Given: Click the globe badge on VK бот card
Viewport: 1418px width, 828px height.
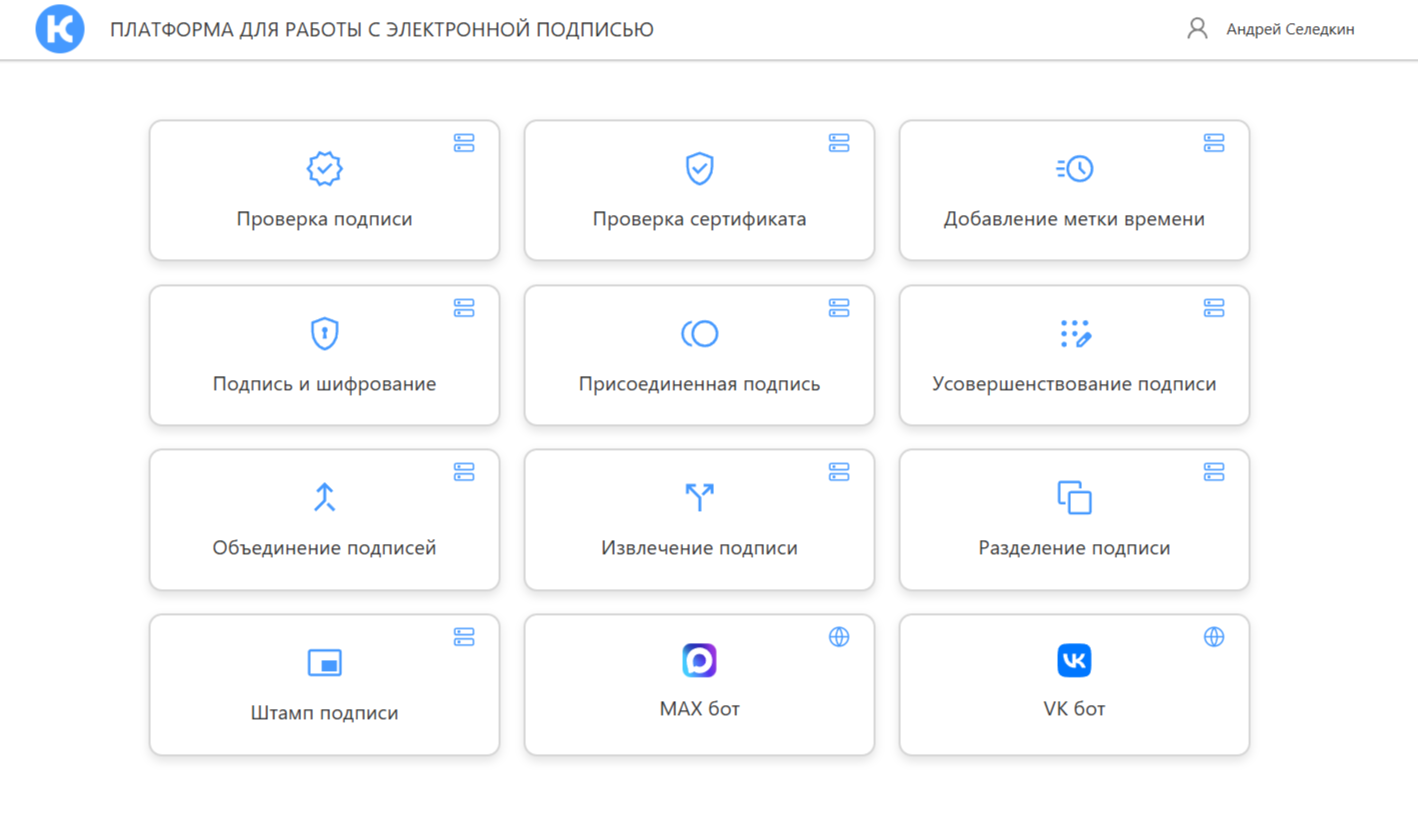Looking at the screenshot, I should pyautogui.click(x=1215, y=634).
